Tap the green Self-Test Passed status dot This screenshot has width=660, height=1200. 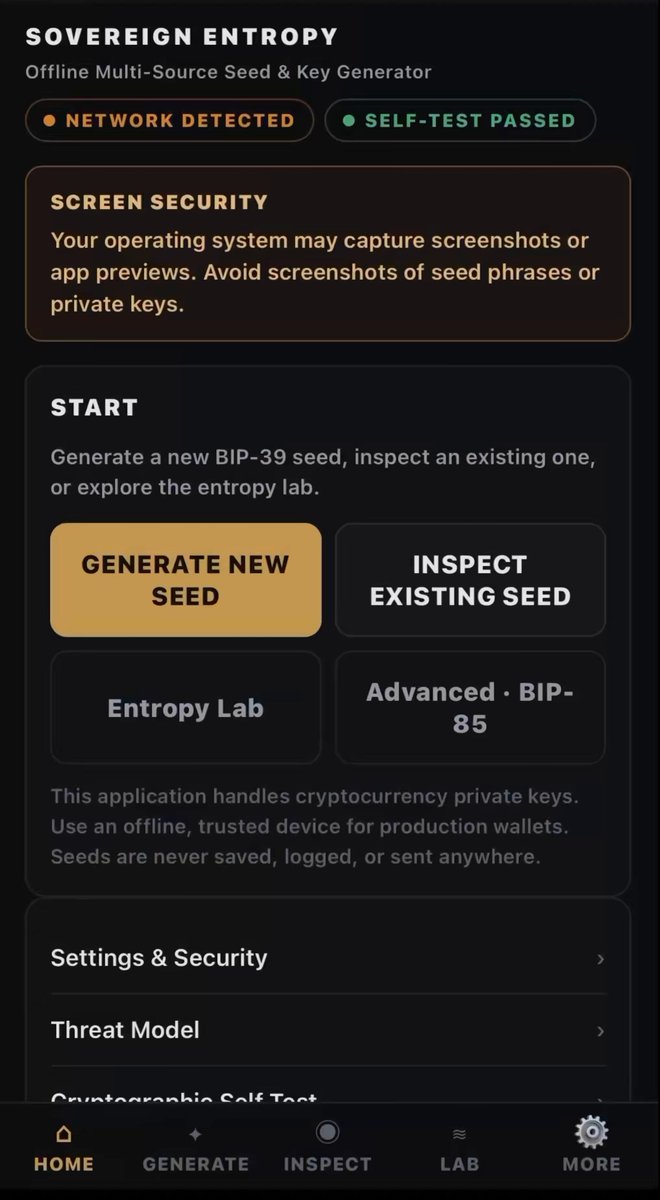(x=348, y=121)
